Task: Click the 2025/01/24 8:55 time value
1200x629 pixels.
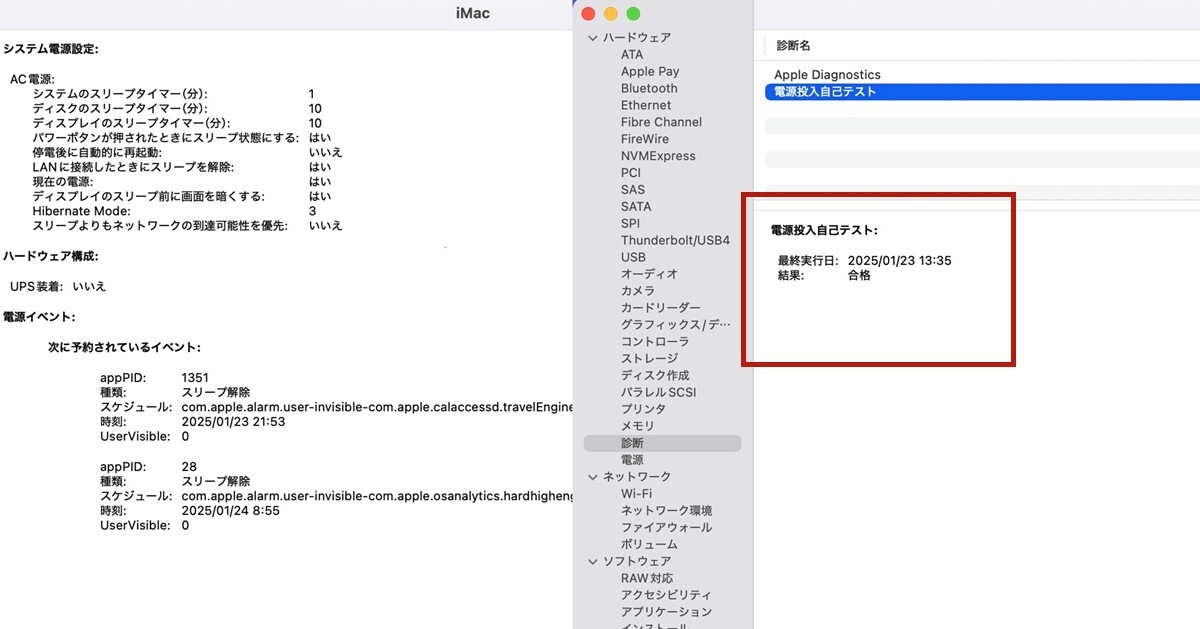Action: tap(230, 511)
